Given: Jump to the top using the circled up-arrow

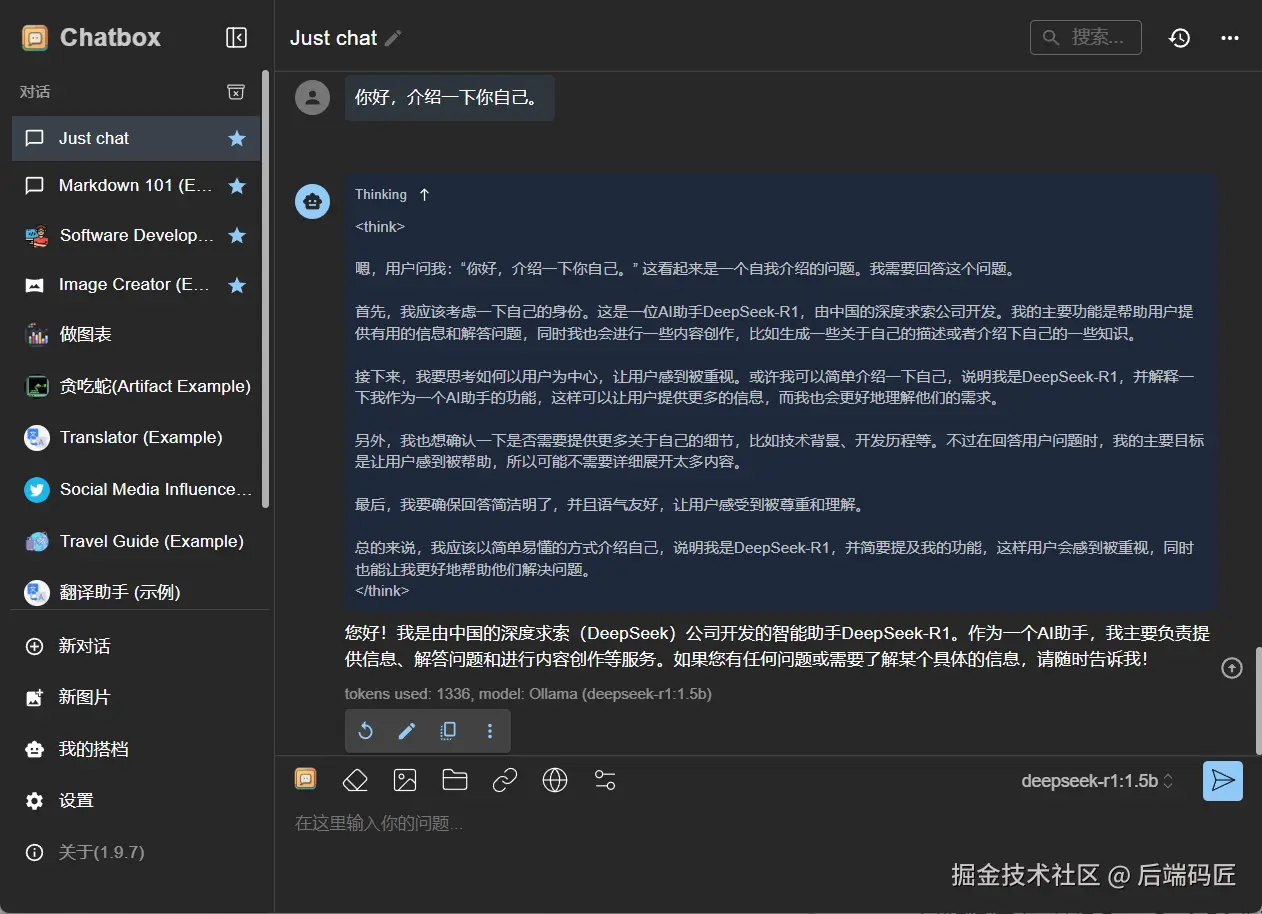Looking at the screenshot, I should [x=1232, y=668].
